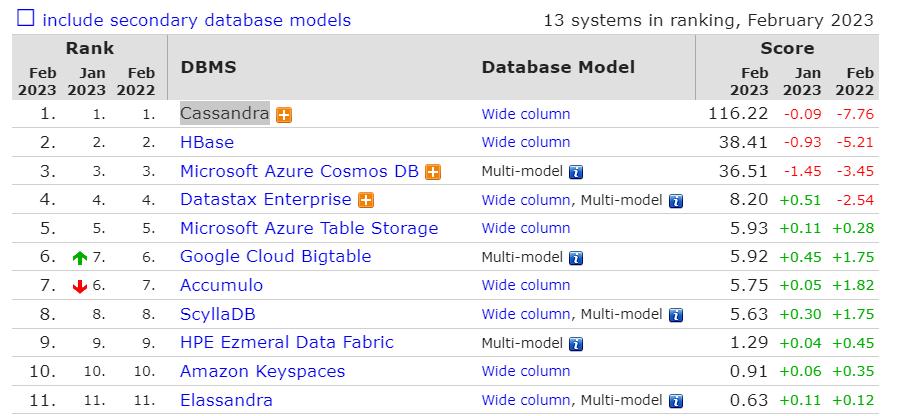Enable include secondary database models checkbox
Image resolution: width=897 pixels, height=416 pixels.
click(x=25, y=19)
